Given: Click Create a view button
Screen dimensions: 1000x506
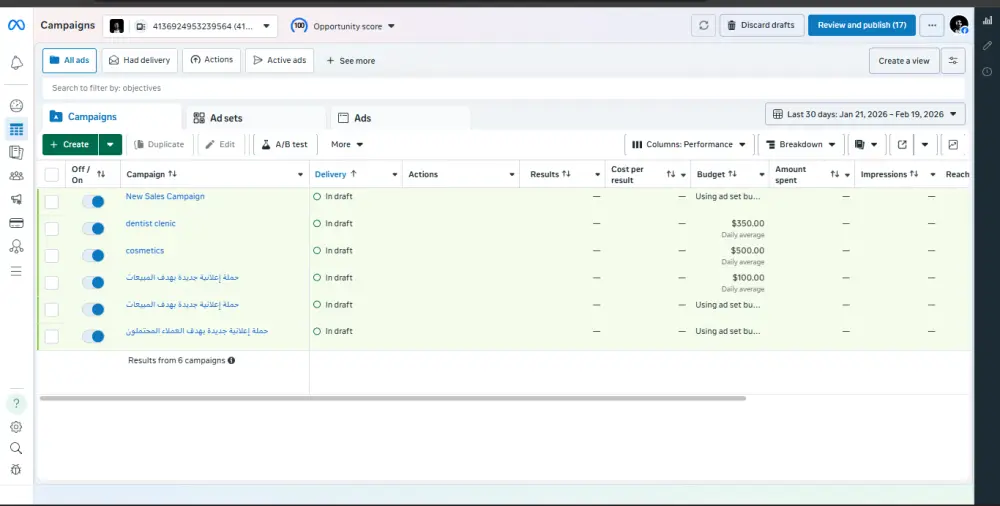Looking at the screenshot, I should coord(904,61).
